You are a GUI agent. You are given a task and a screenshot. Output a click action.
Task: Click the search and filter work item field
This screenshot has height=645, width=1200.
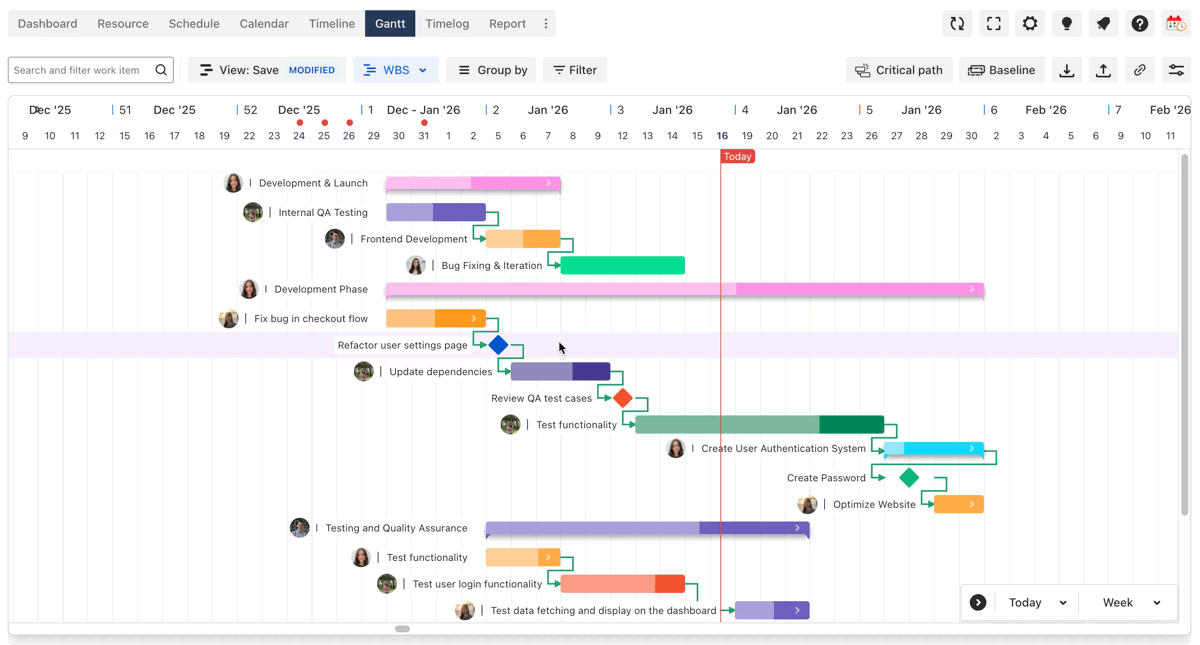tap(82, 70)
